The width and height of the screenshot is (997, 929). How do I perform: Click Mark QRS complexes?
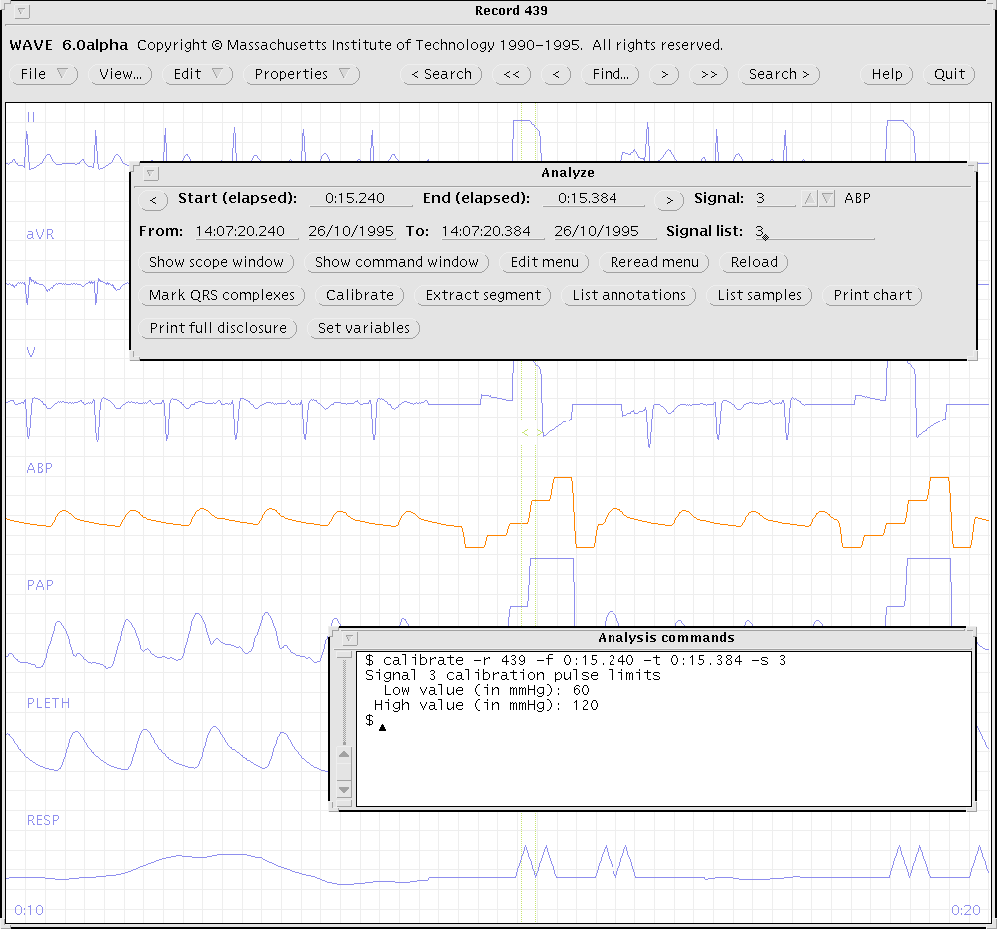pos(222,295)
